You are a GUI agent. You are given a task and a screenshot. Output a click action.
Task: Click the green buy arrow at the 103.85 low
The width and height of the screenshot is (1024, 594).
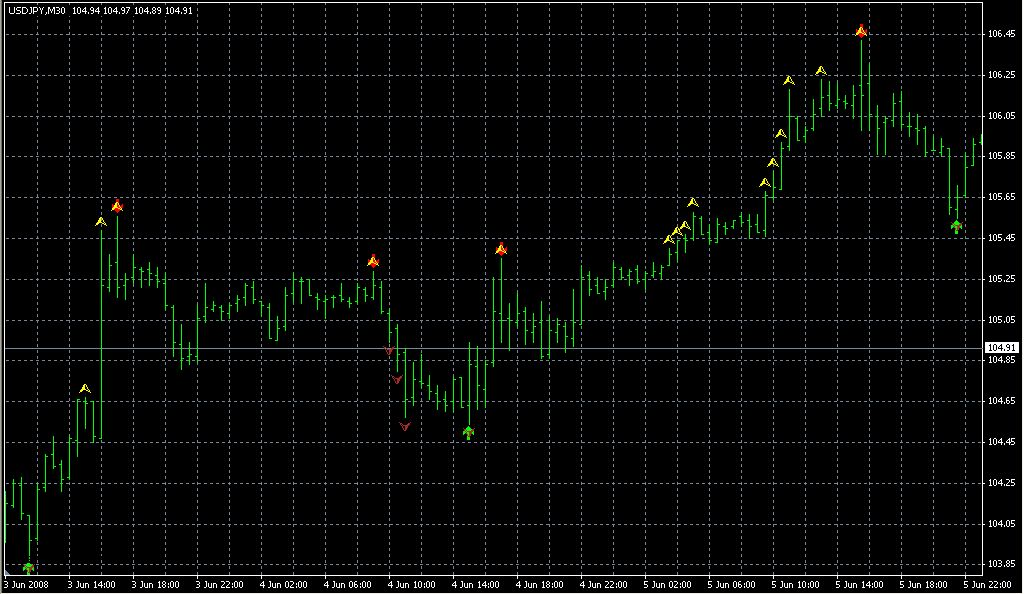tap(28, 568)
